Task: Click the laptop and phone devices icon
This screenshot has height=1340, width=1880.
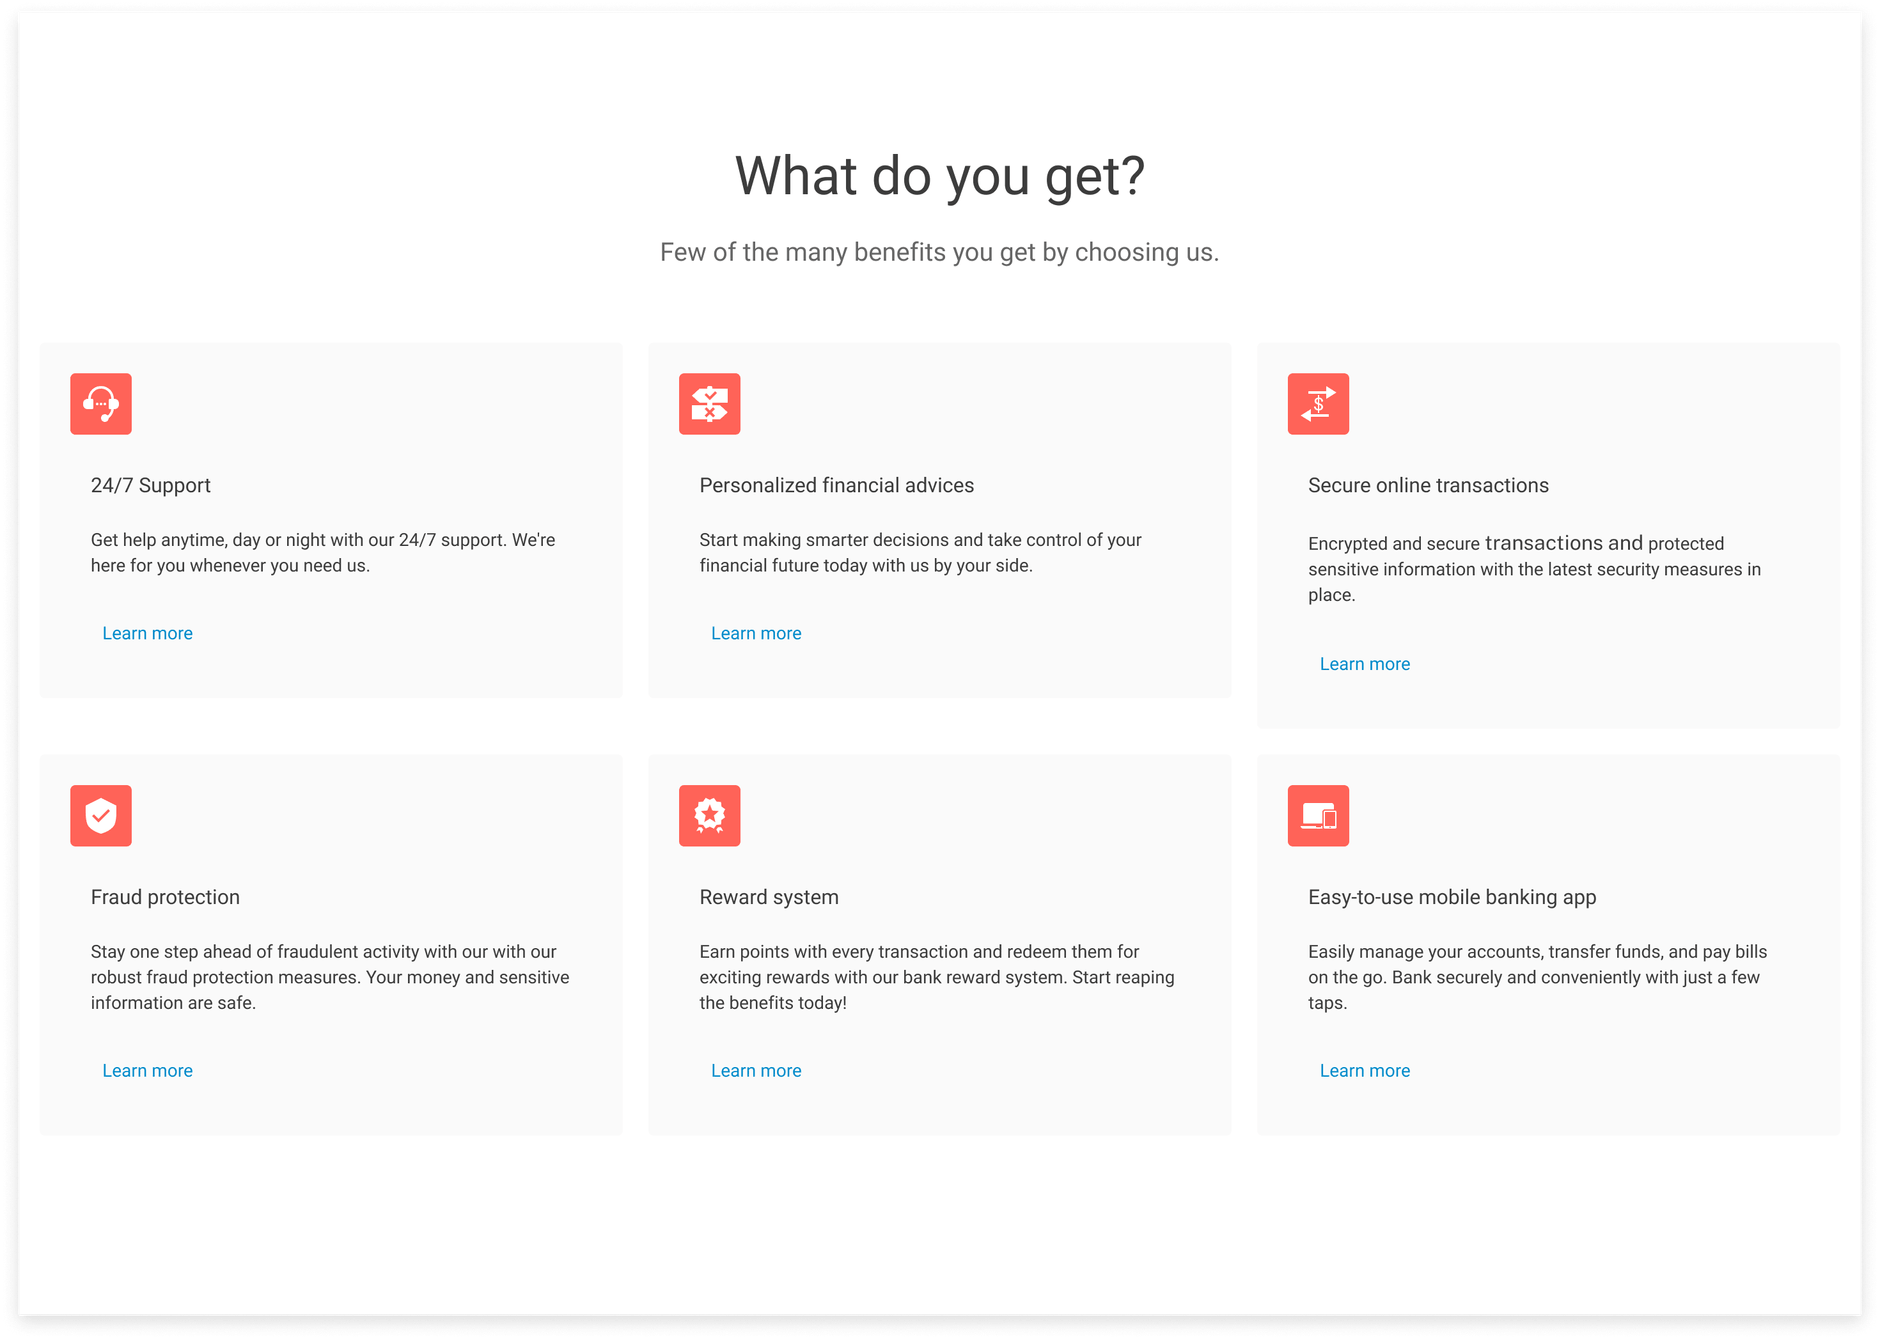Action: 1318,816
